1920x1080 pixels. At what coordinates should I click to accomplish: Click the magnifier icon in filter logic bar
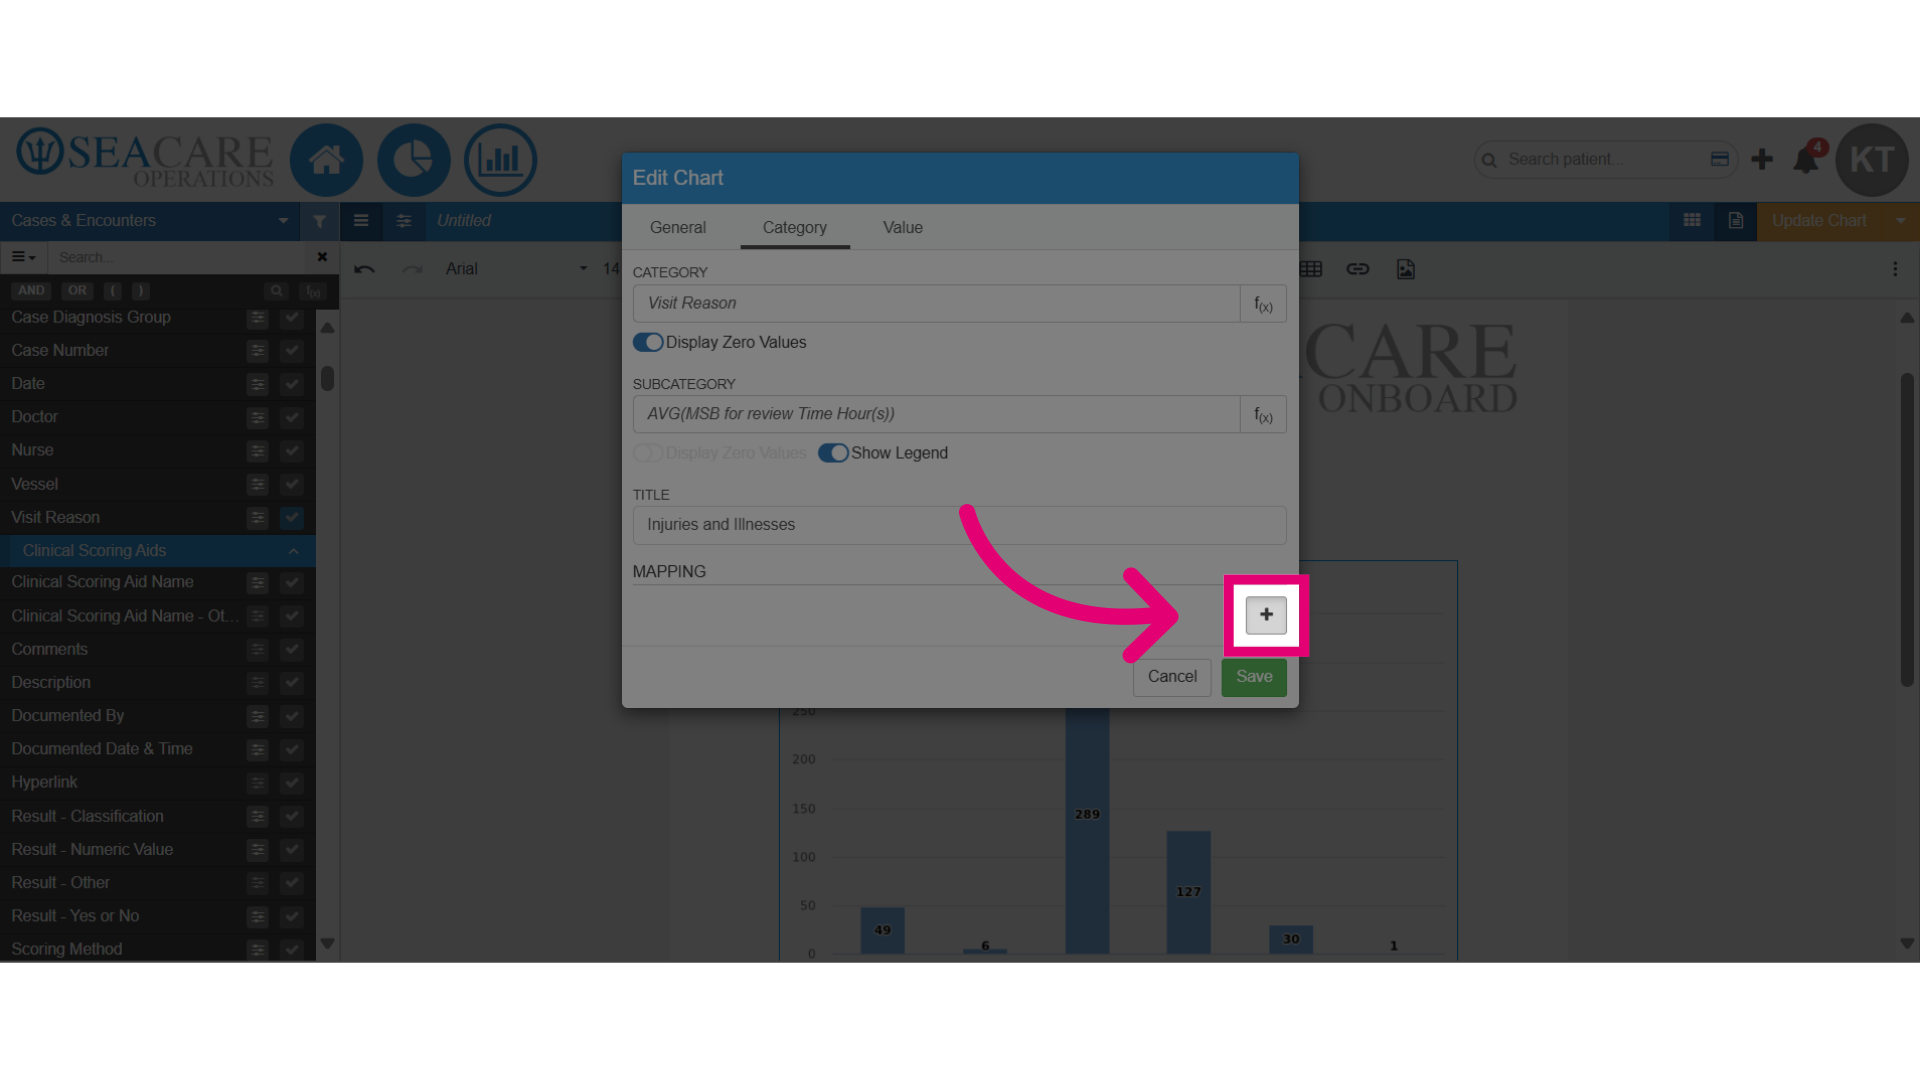coord(276,291)
